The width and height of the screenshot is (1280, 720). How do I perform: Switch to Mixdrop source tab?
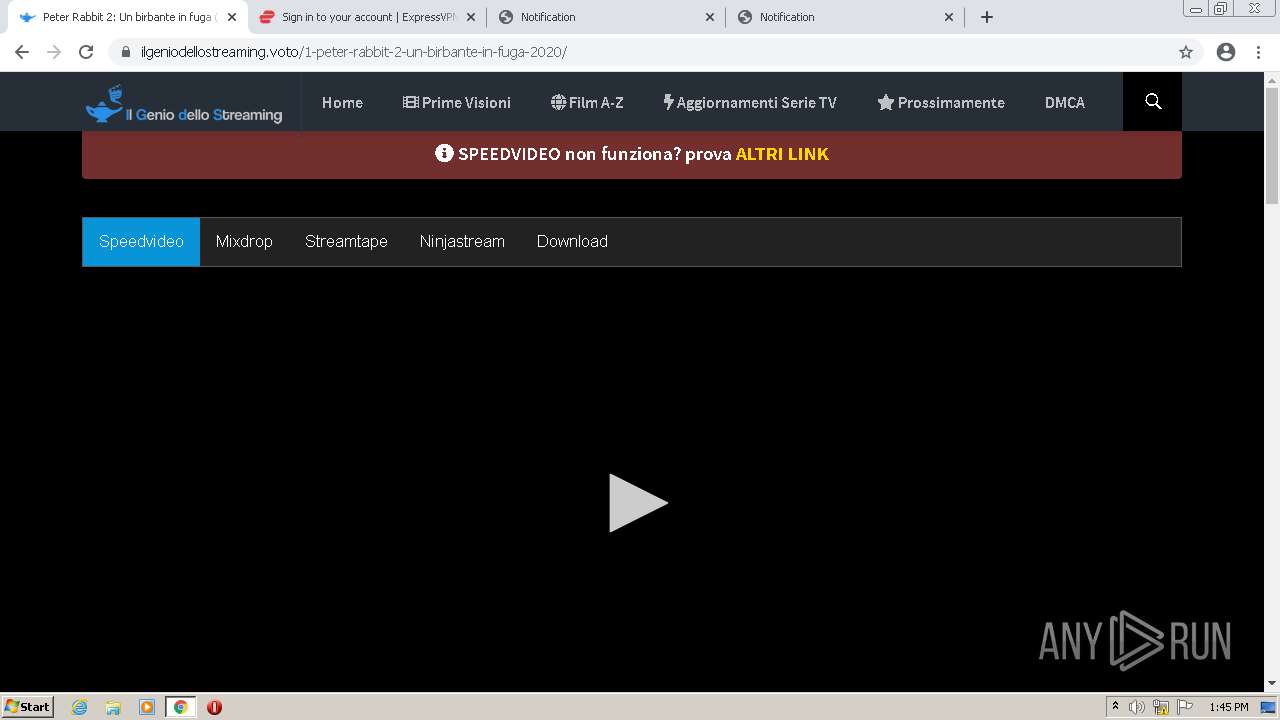pyautogui.click(x=244, y=242)
